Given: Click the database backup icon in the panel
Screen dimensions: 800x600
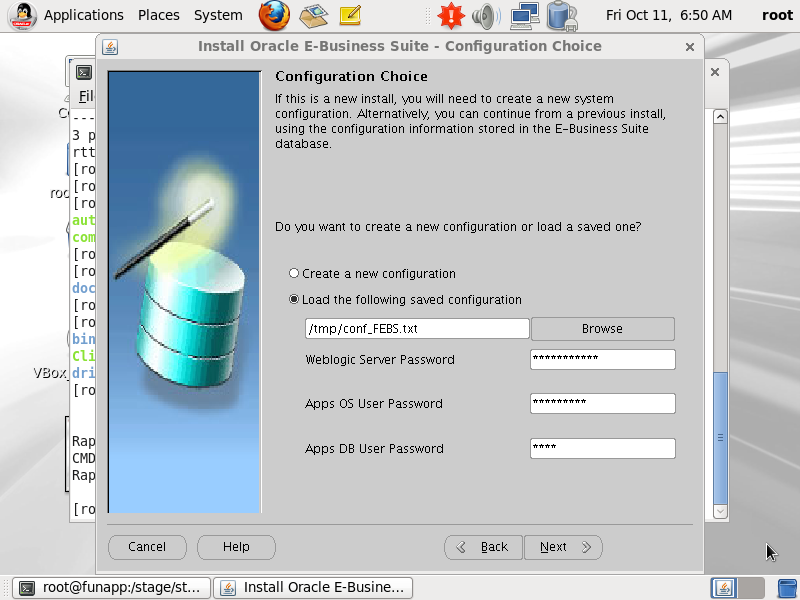Looking at the screenshot, I should pos(560,15).
